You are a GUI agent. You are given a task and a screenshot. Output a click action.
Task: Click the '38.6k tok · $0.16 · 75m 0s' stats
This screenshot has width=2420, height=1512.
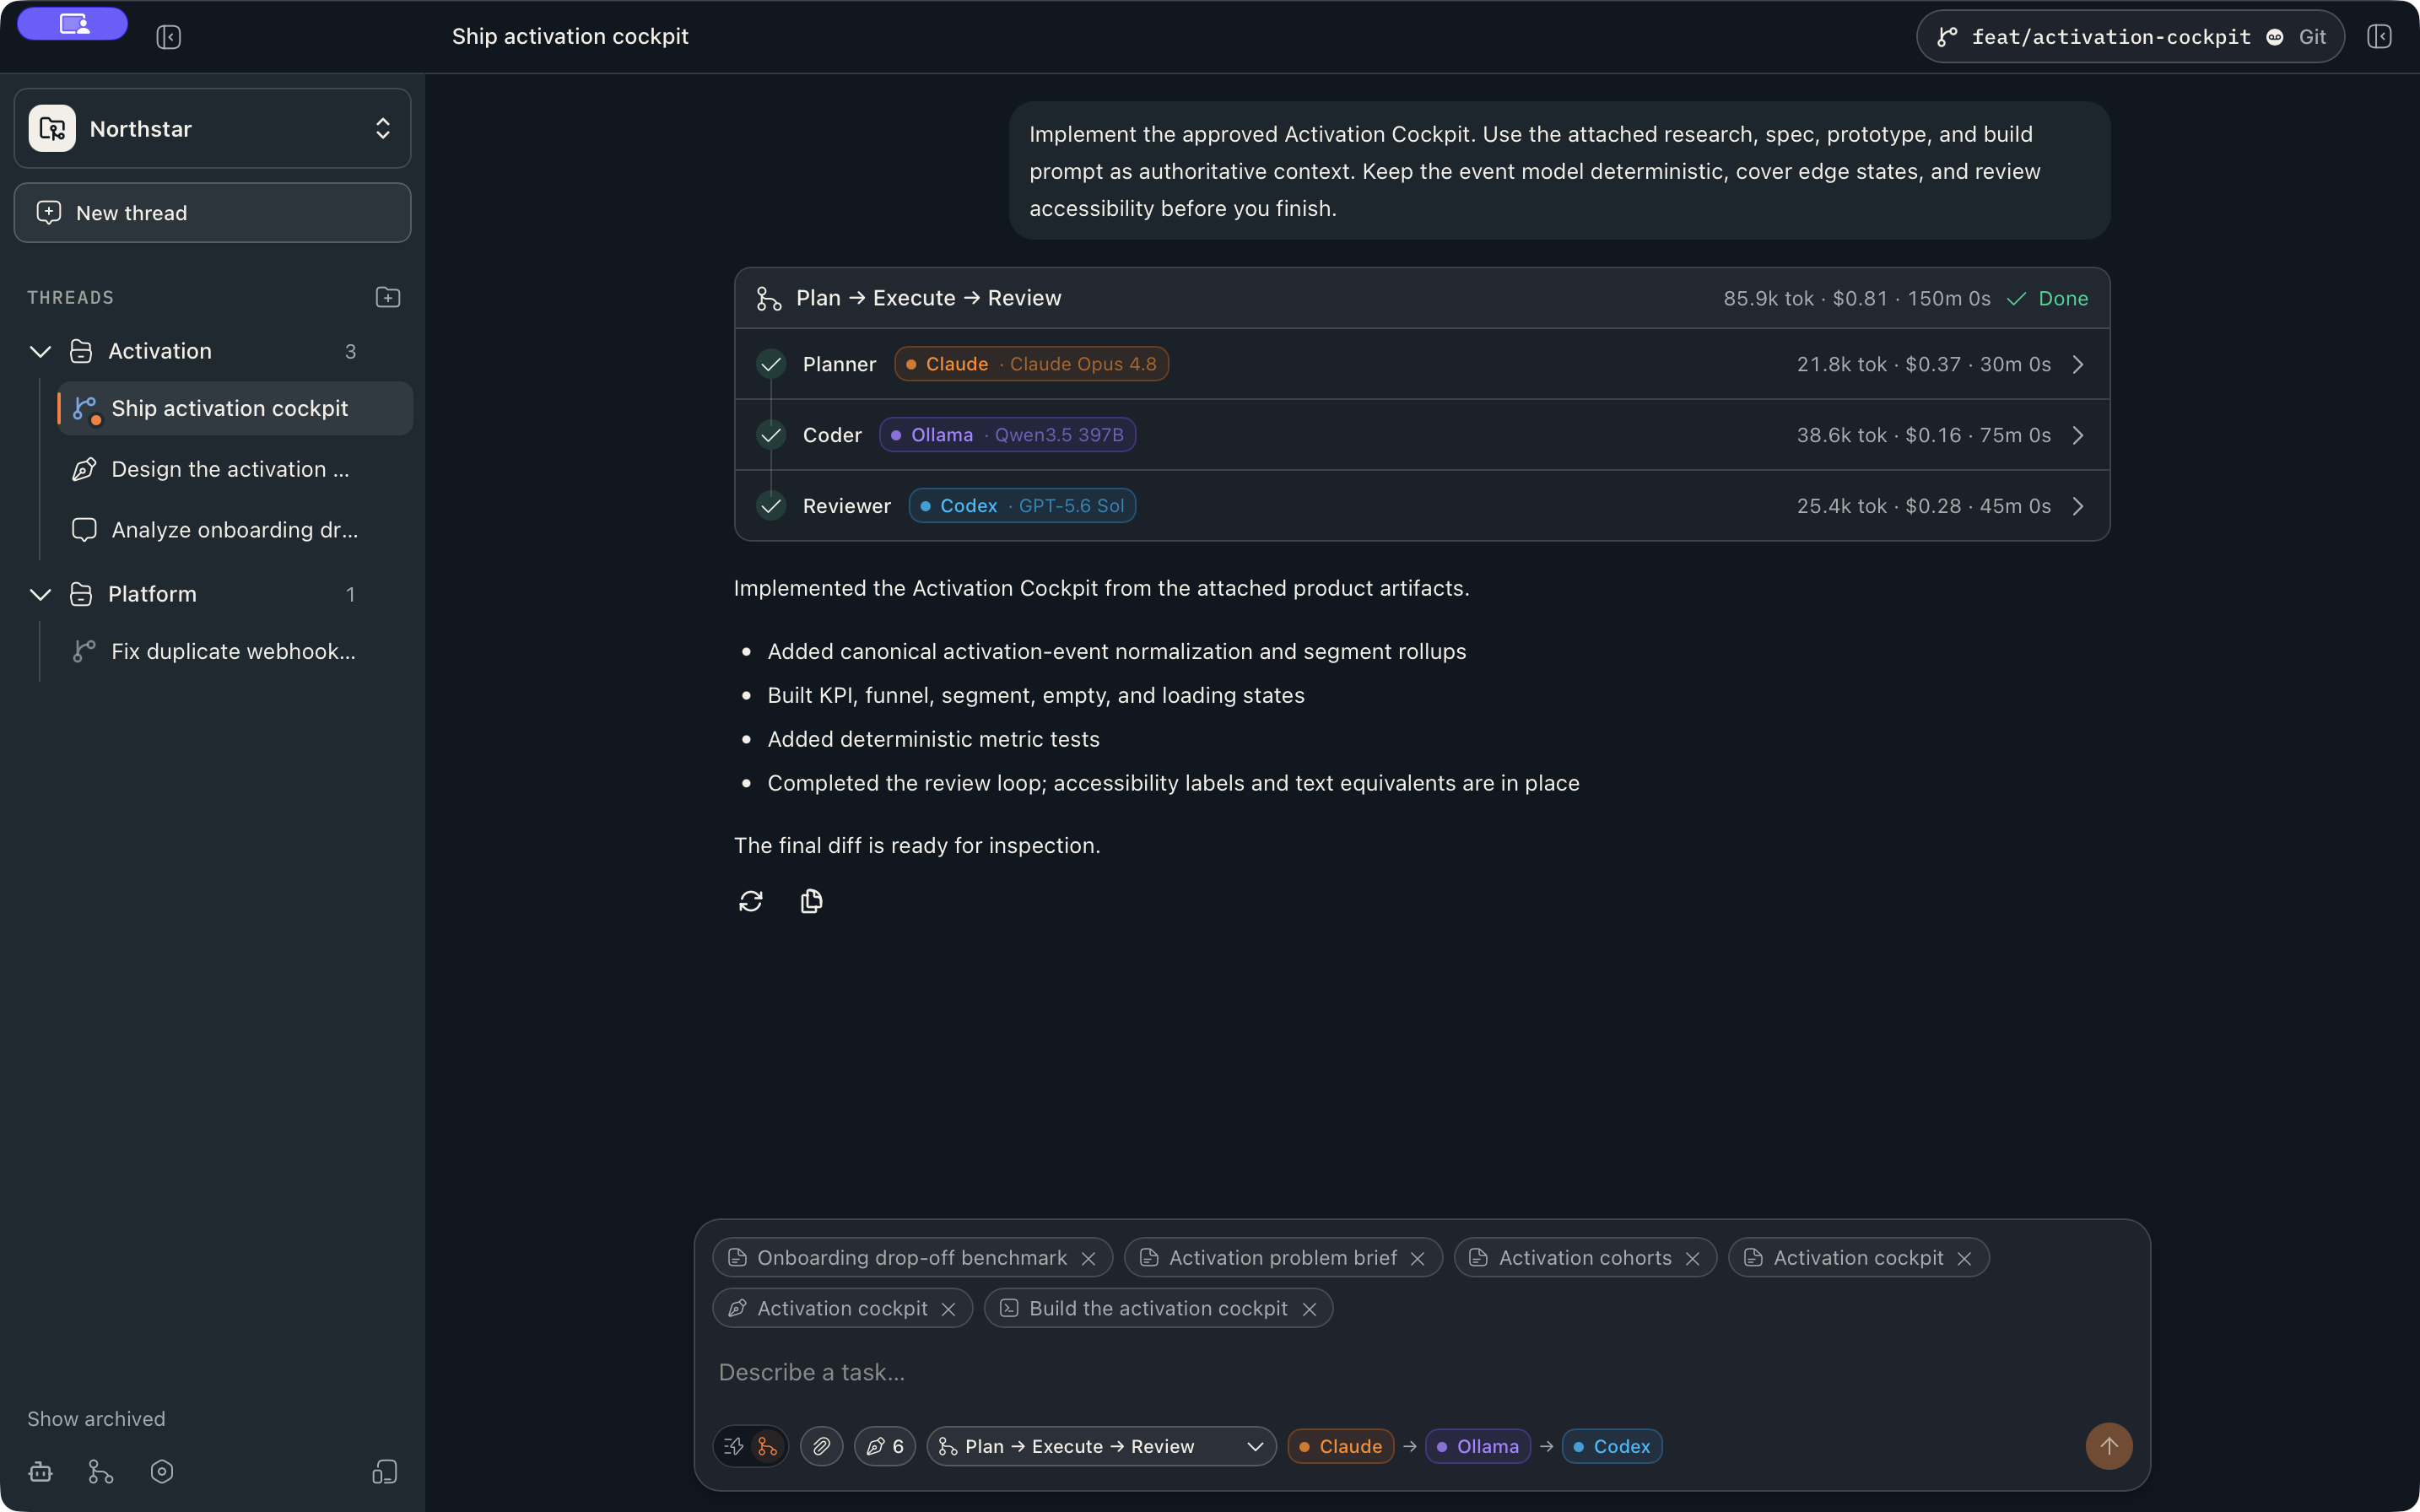click(1923, 435)
